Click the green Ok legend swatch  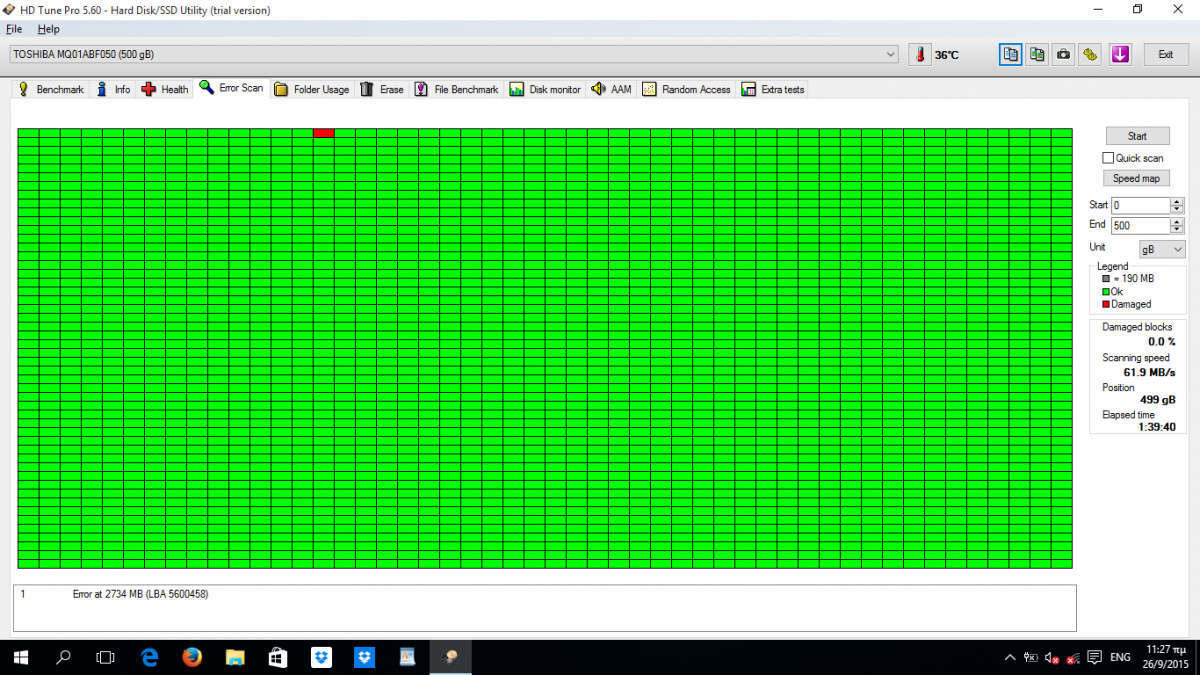(x=1106, y=292)
